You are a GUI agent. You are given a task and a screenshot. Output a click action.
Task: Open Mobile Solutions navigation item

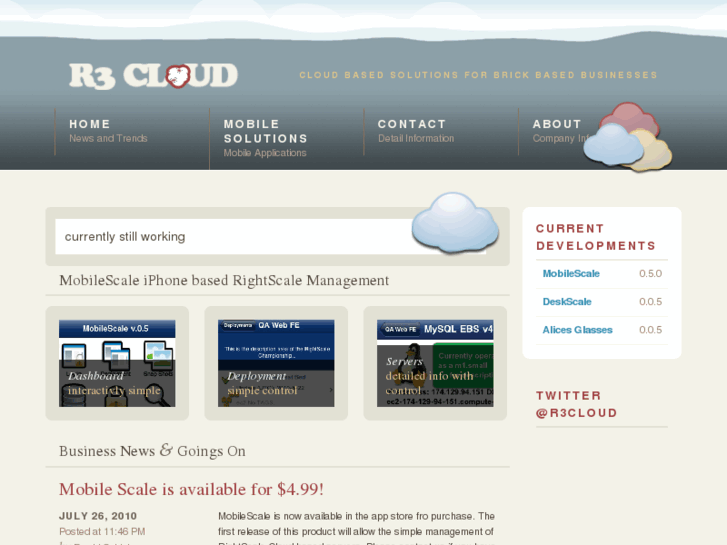[x=266, y=131]
